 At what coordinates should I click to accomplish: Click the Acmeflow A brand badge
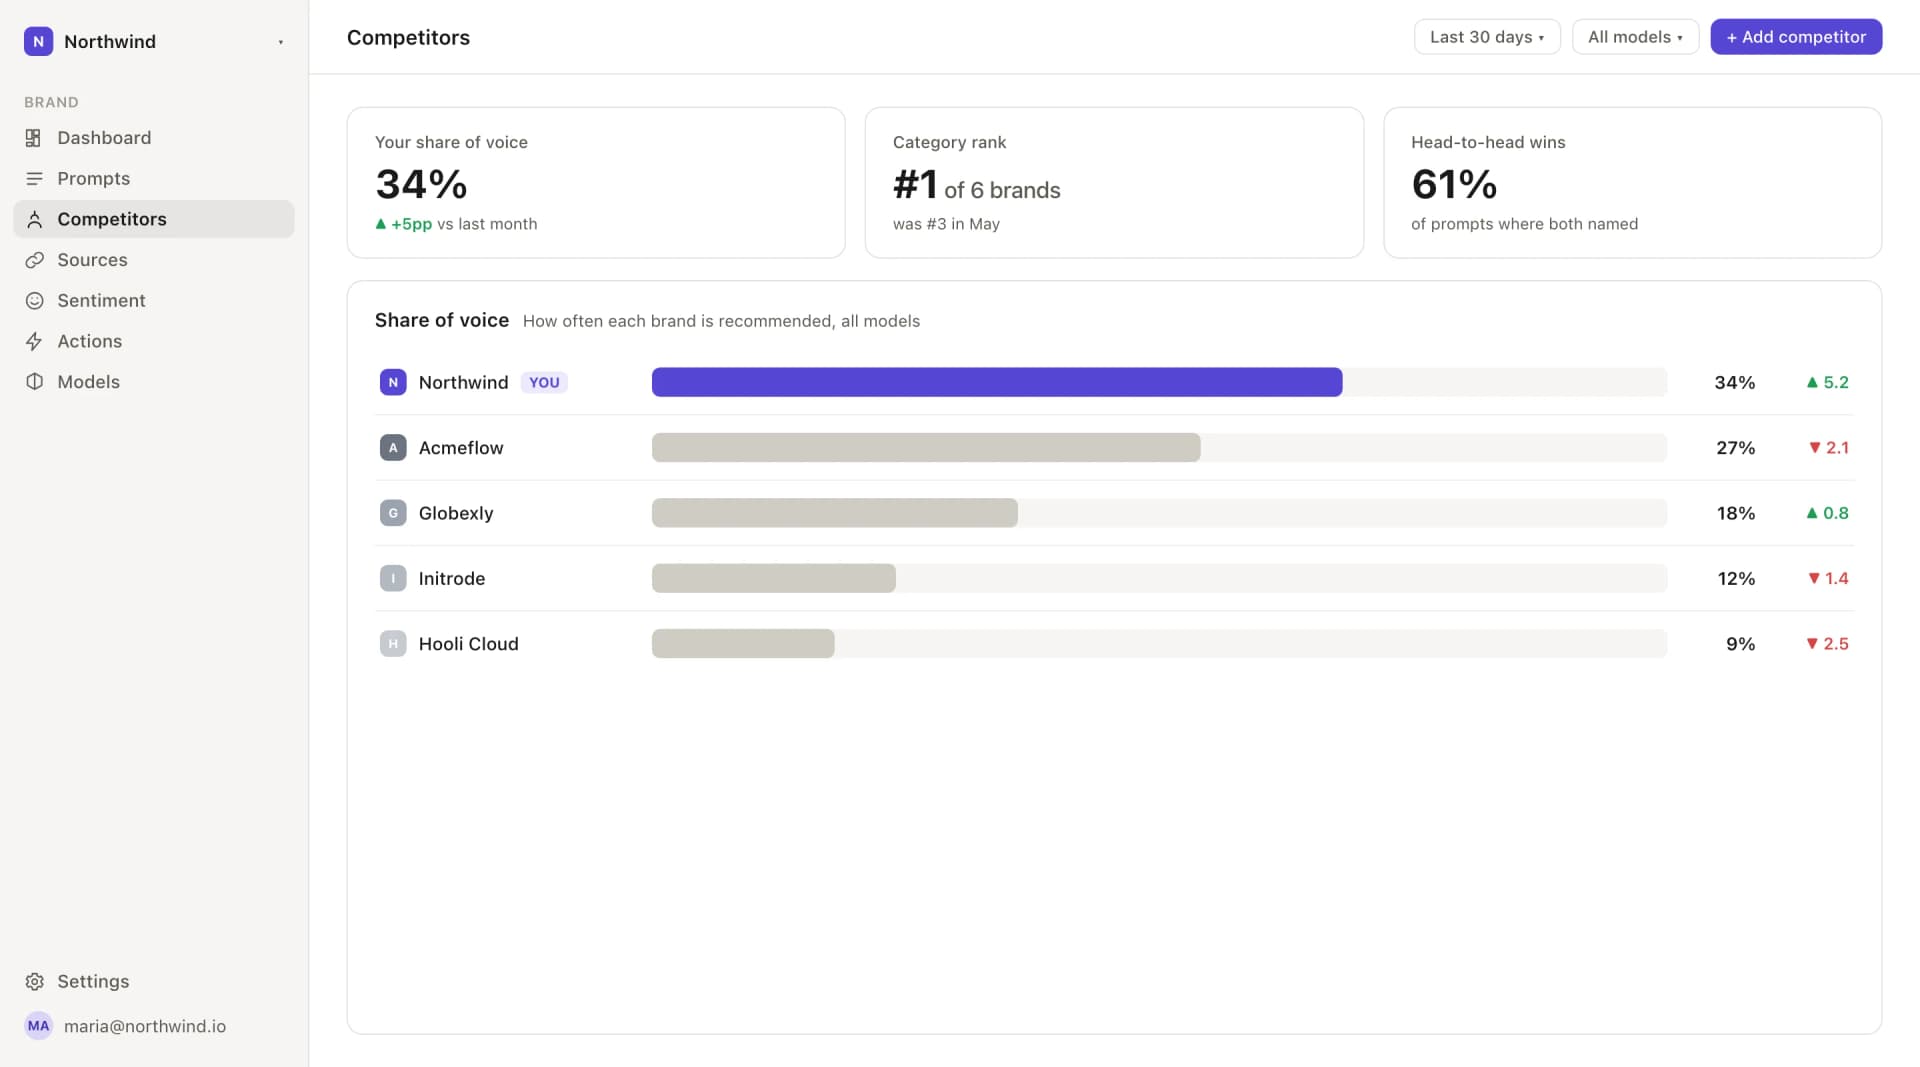click(x=393, y=448)
